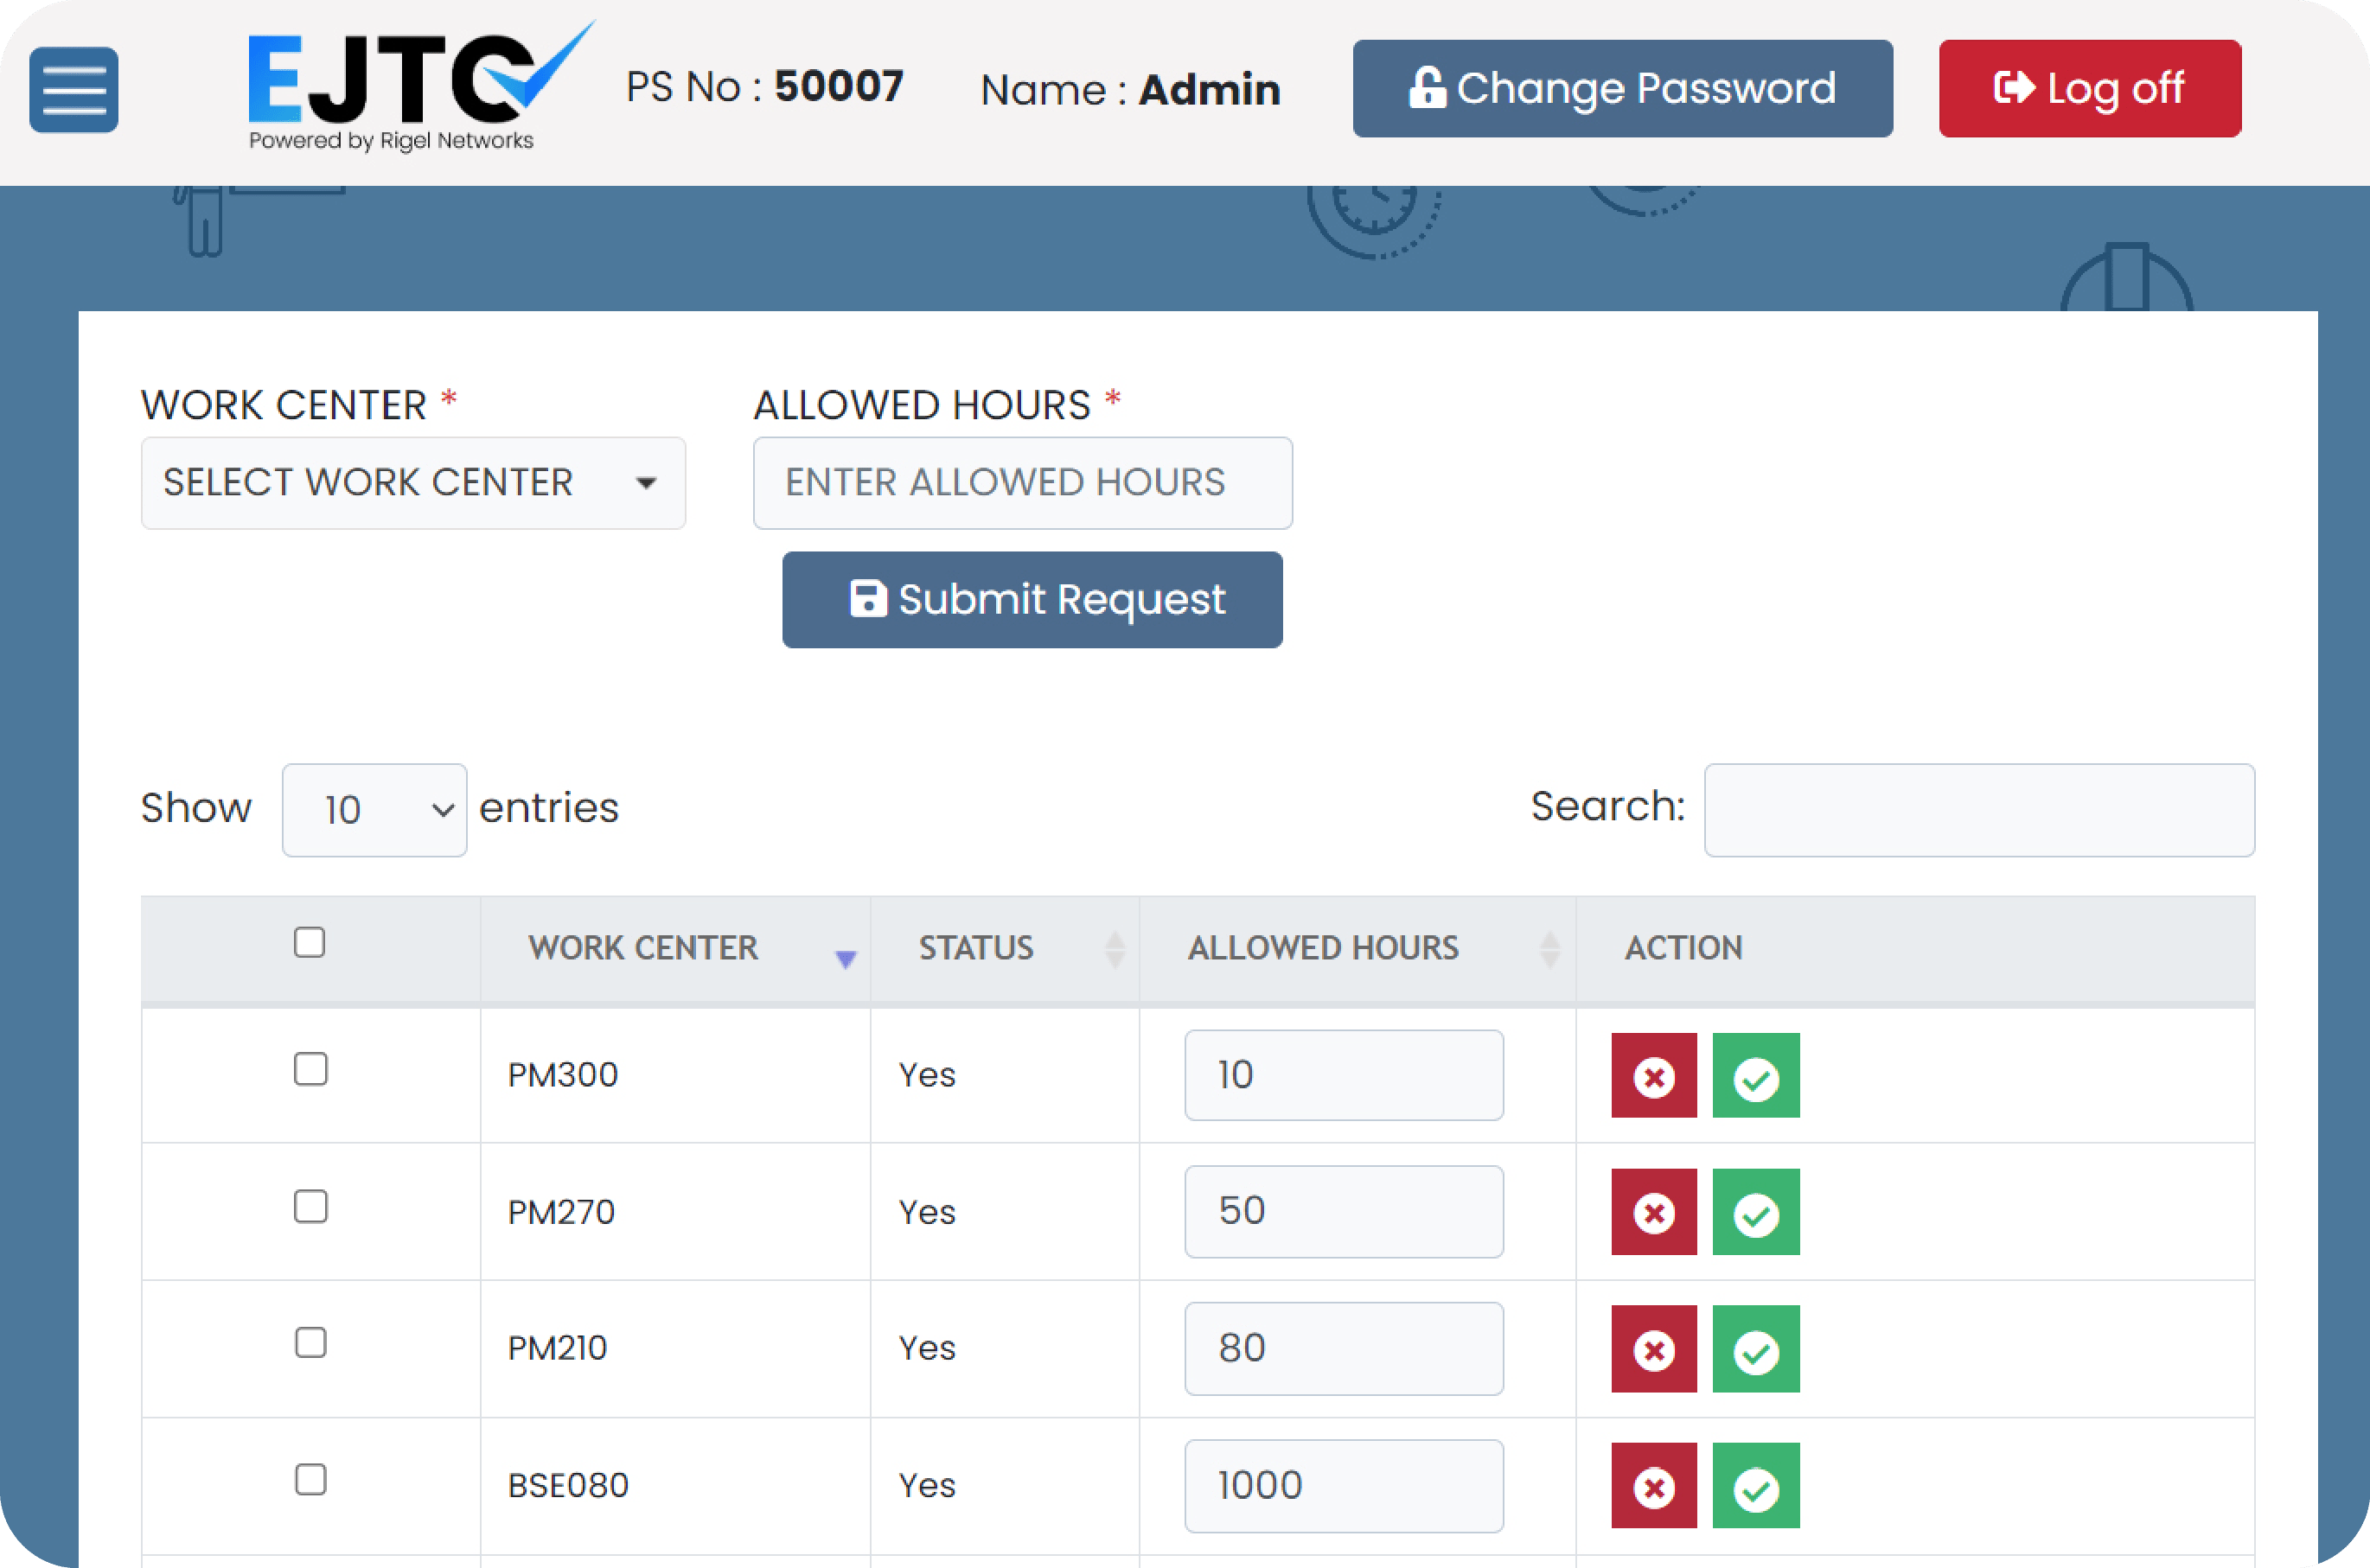
Task: Click the Name Admin text
Action: 1130,90
